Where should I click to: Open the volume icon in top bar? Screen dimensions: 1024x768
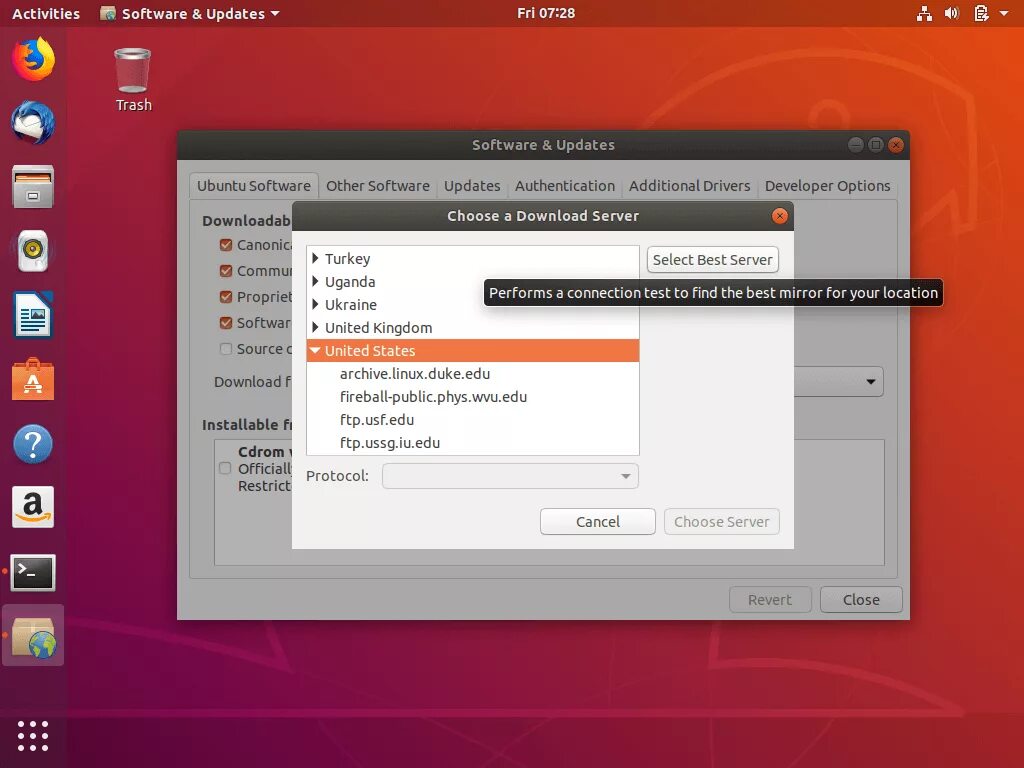(x=952, y=13)
